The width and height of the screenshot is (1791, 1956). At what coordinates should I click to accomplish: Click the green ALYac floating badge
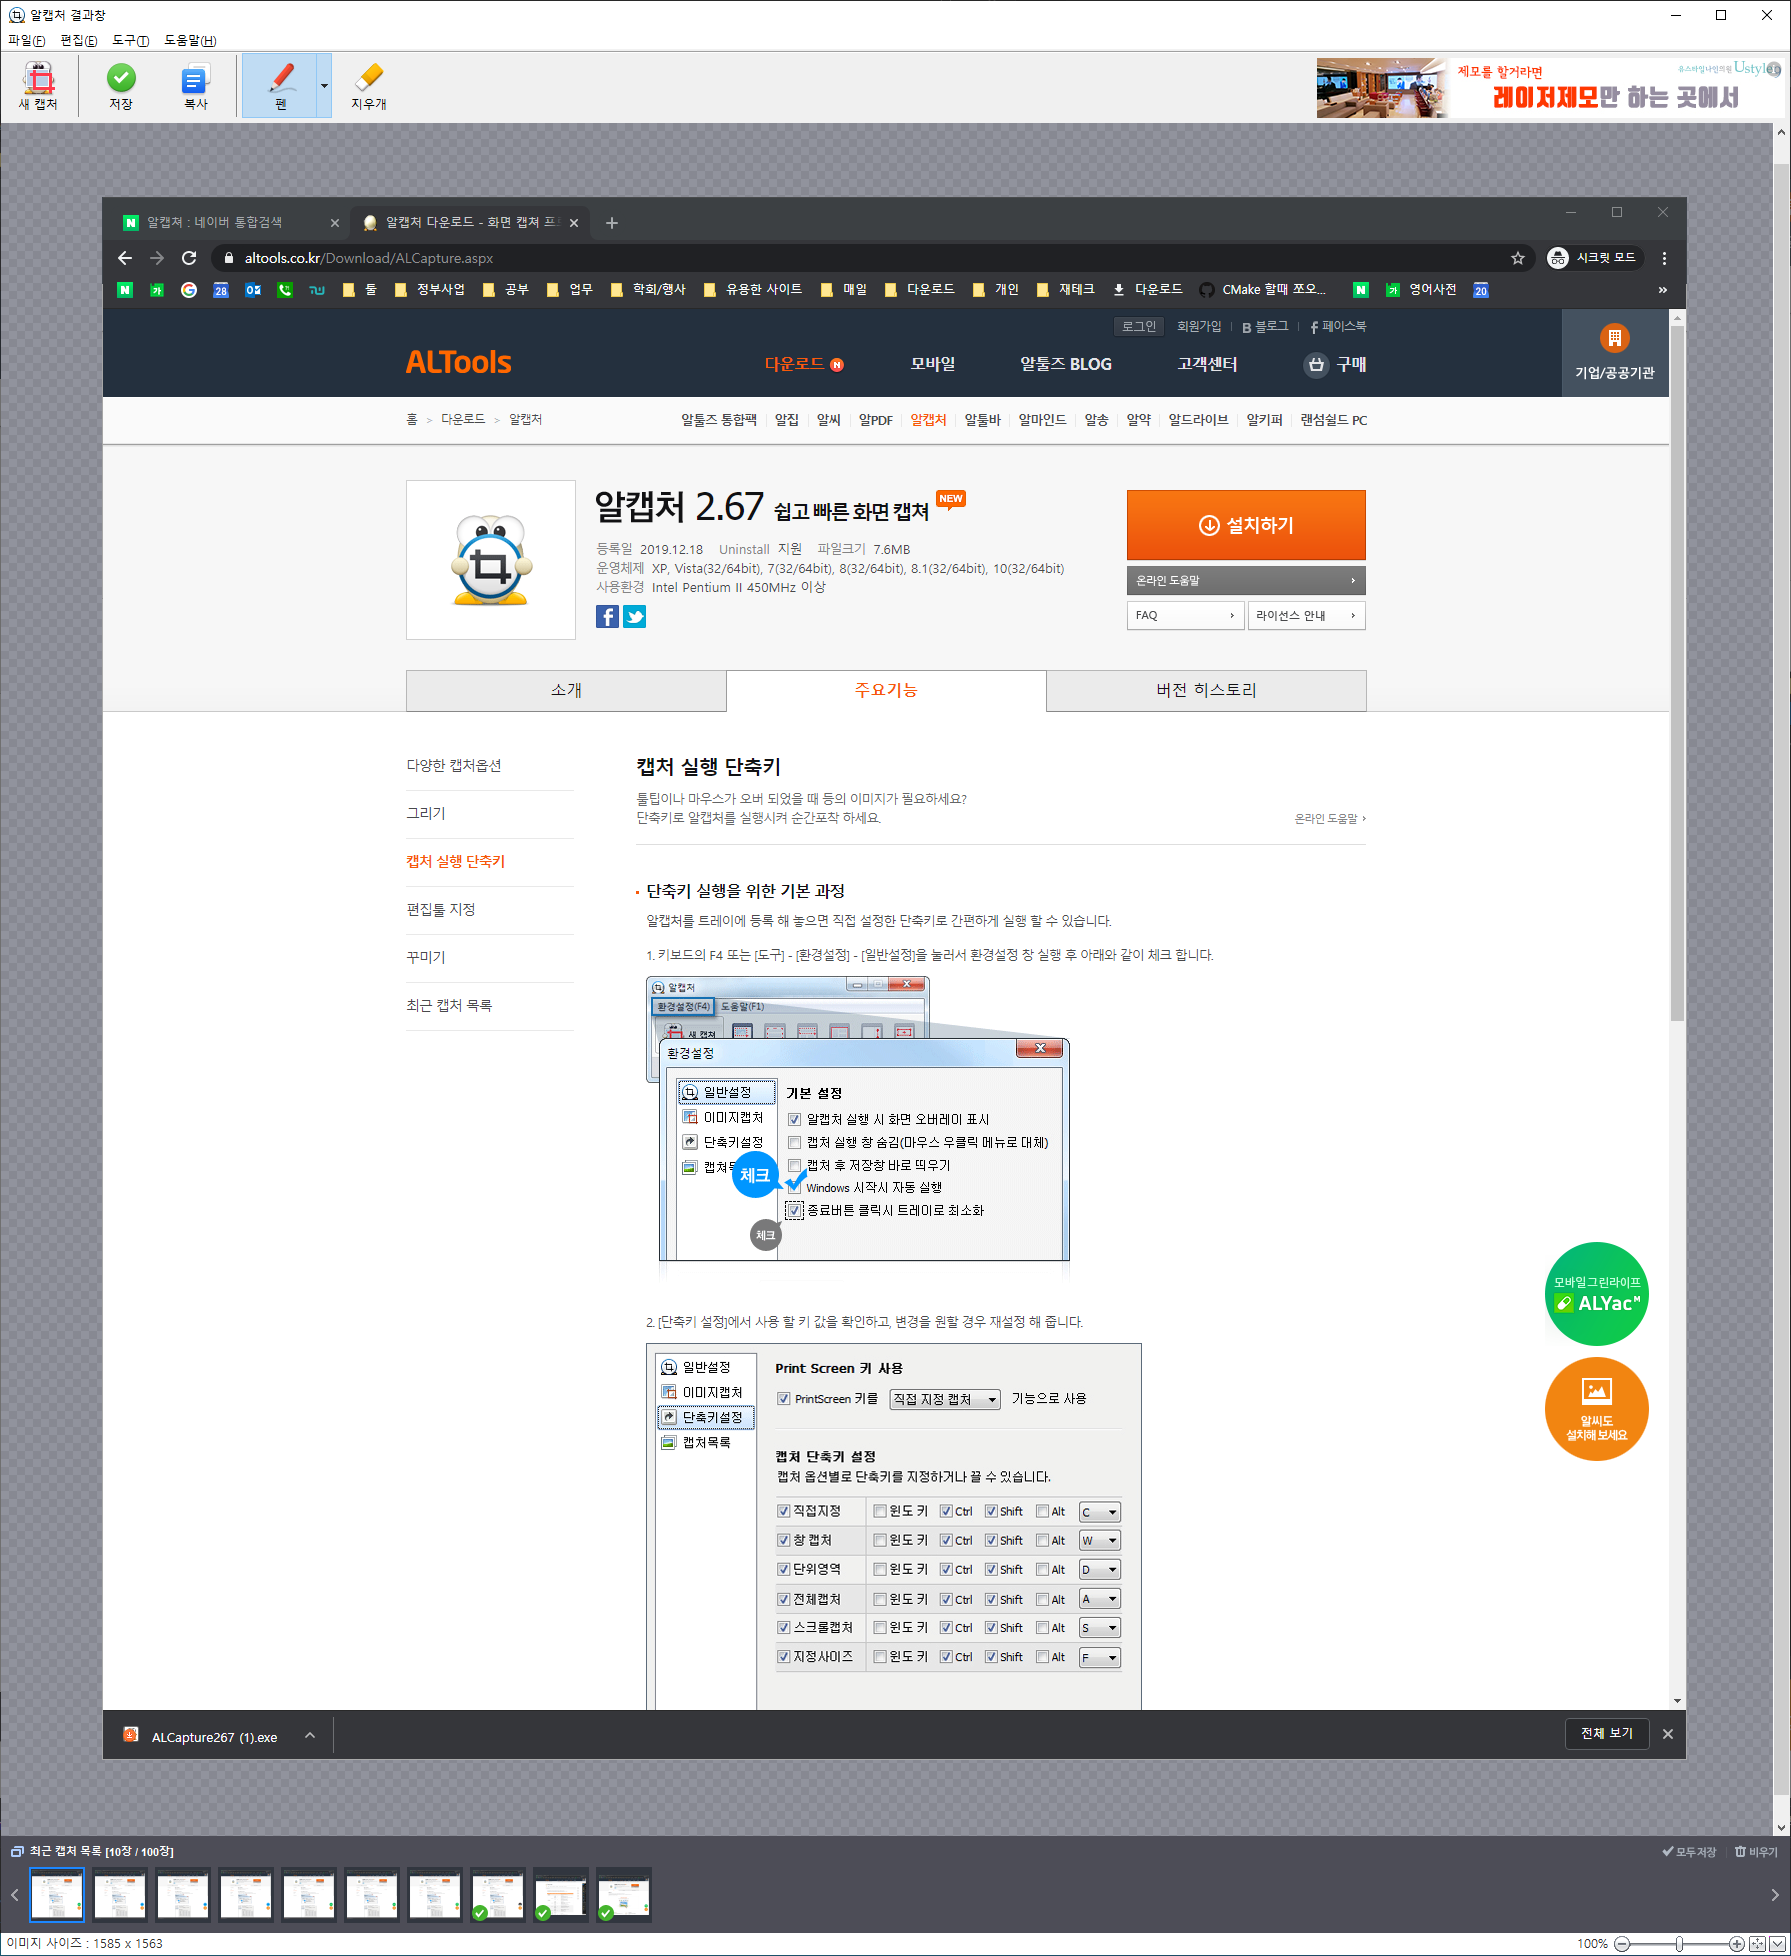point(1596,1294)
